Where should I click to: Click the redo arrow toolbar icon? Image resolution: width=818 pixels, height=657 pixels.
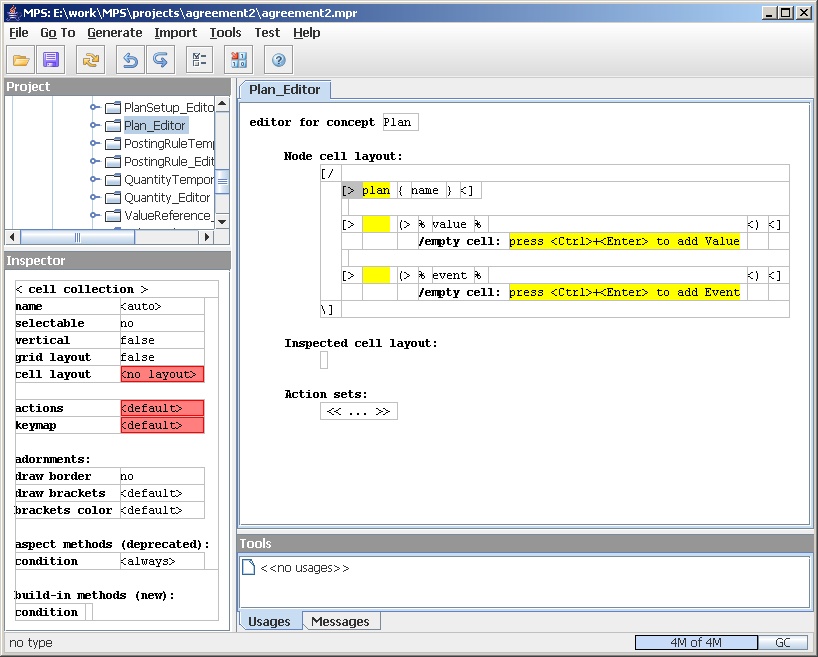160,60
